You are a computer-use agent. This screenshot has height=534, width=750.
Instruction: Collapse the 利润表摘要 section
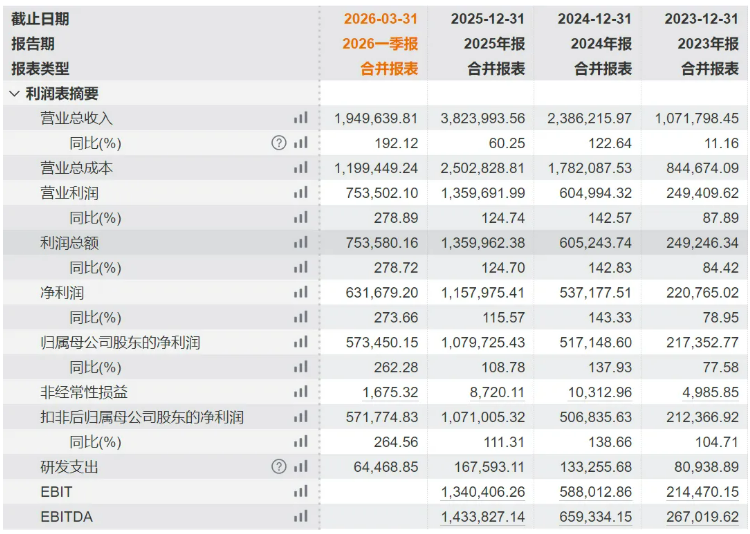click(14, 94)
